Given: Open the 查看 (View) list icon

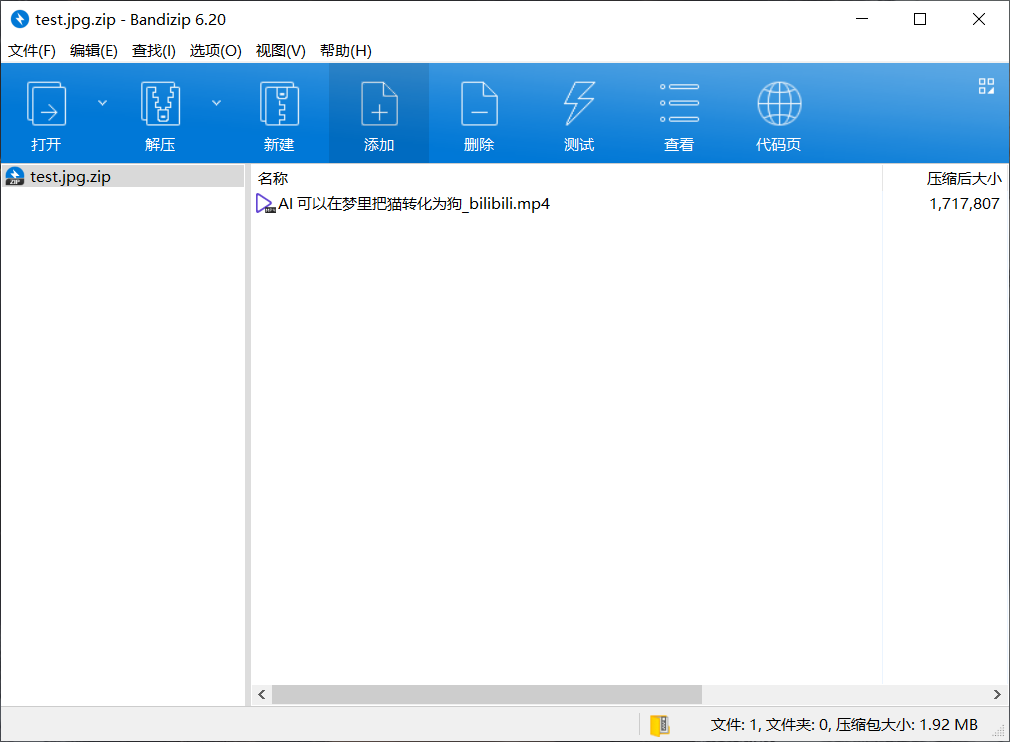Looking at the screenshot, I should click(x=679, y=103).
